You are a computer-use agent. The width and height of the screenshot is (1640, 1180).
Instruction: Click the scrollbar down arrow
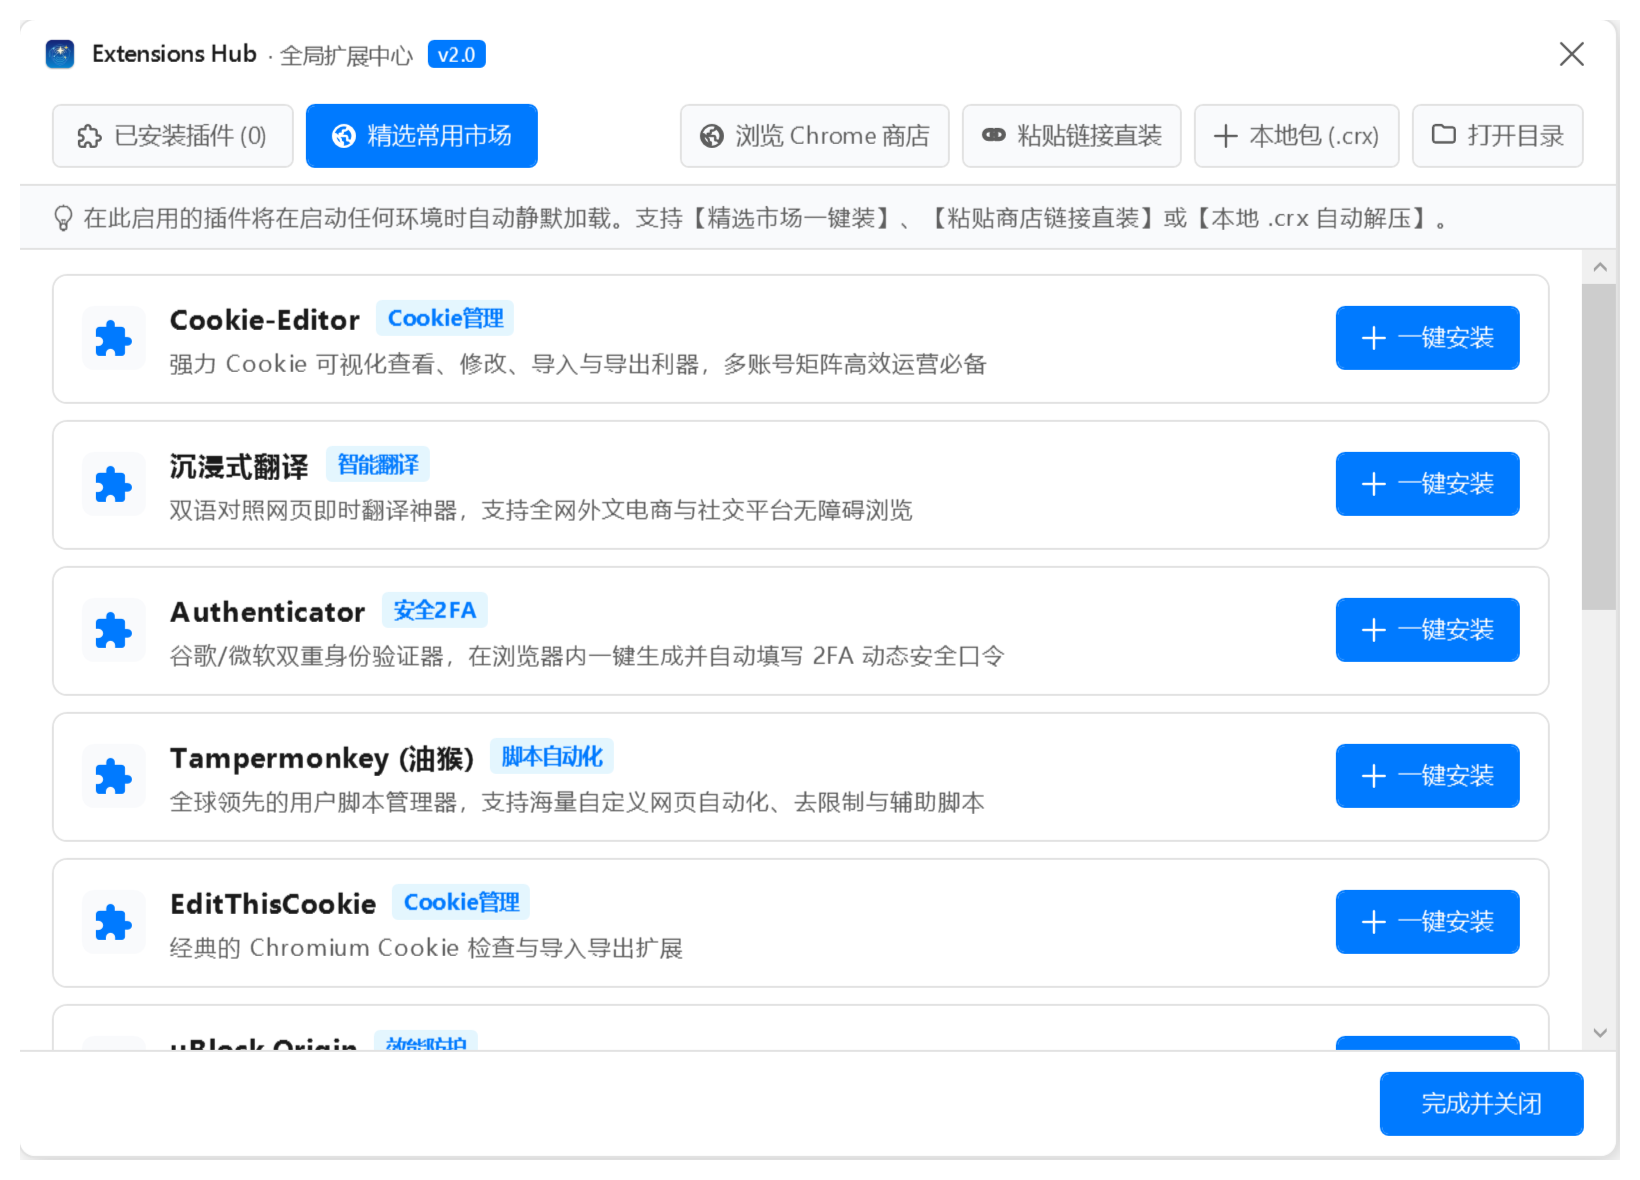[x=1600, y=1033]
